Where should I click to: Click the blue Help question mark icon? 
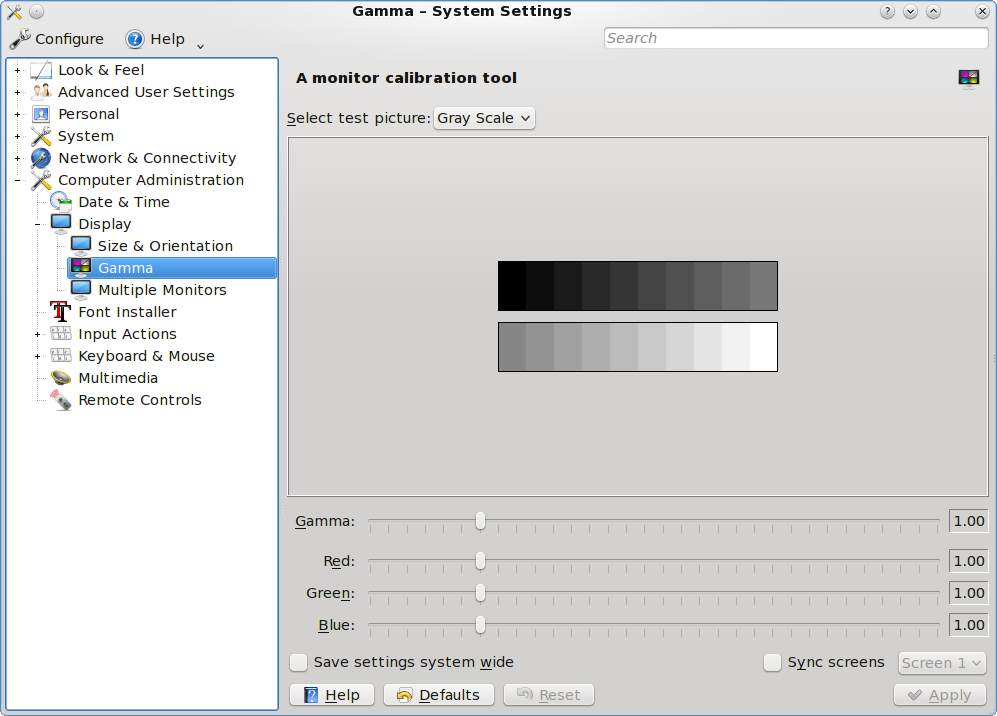pyautogui.click(x=135, y=39)
